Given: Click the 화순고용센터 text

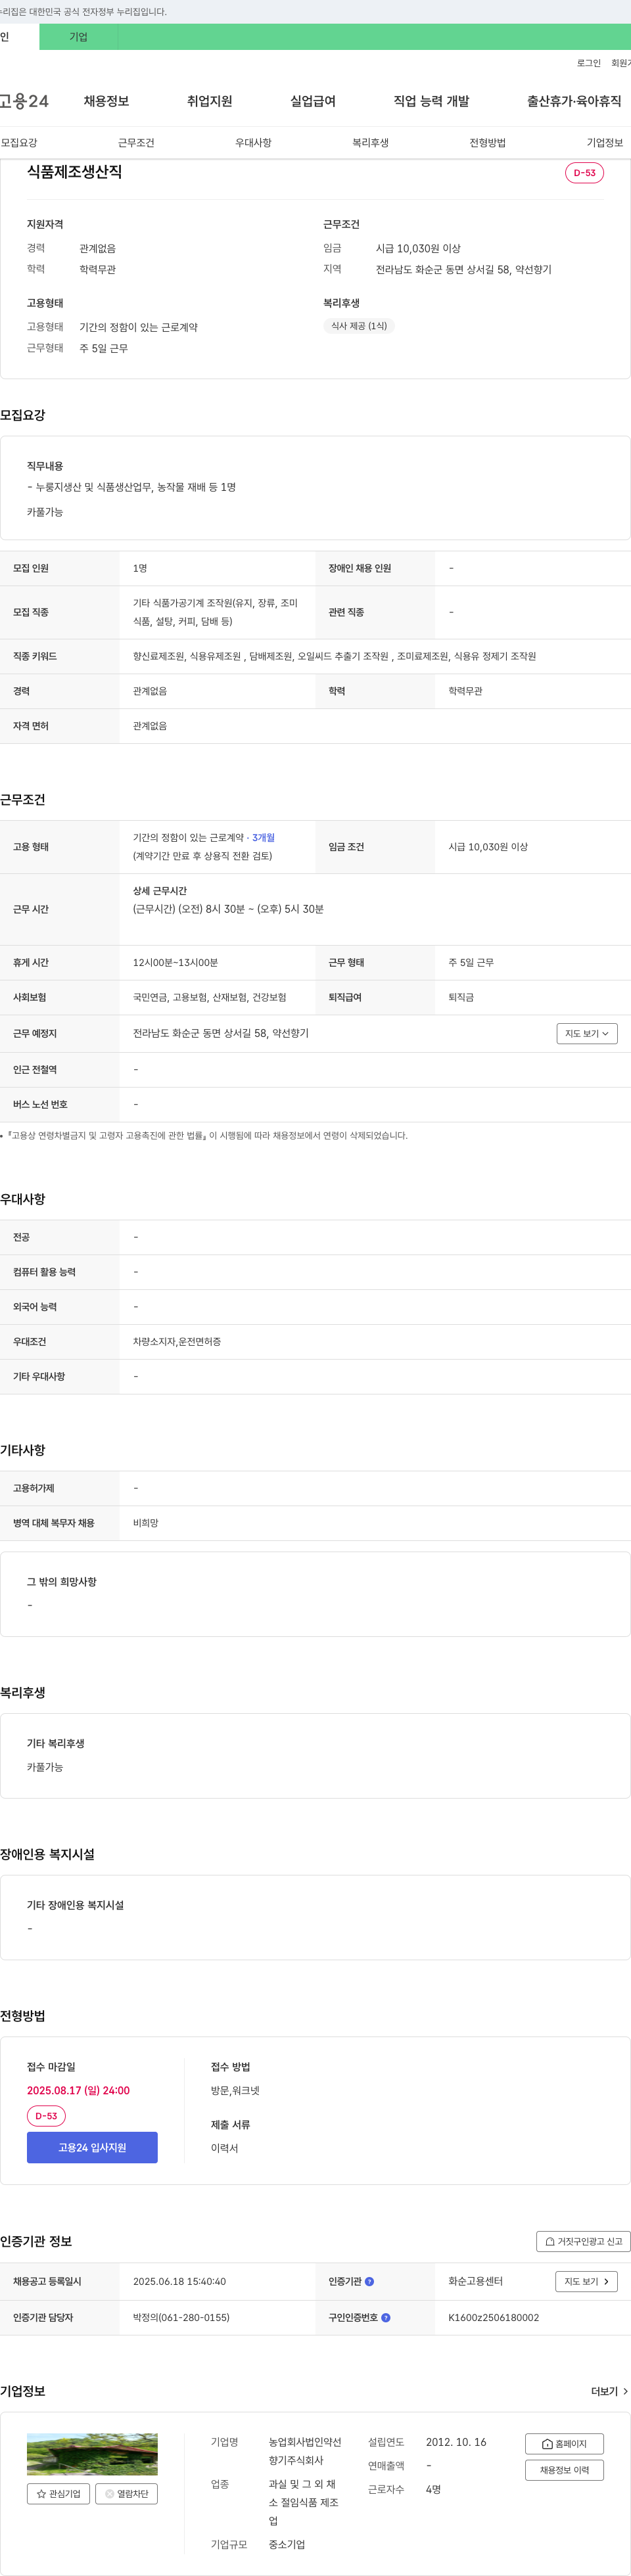Looking at the screenshot, I should 475,2282.
